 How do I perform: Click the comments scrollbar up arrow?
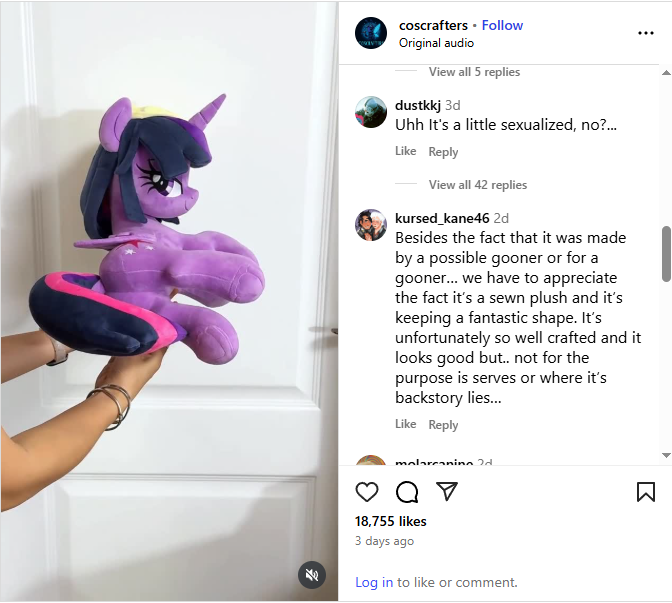pyautogui.click(x=666, y=73)
